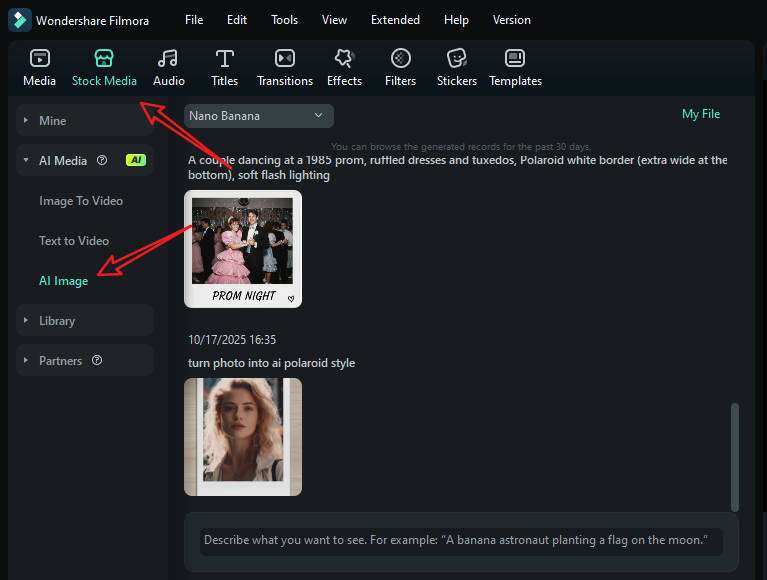The height and width of the screenshot is (580, 767).
Task: Click the help icon next to Partners
Action: (x=97, y=360)
